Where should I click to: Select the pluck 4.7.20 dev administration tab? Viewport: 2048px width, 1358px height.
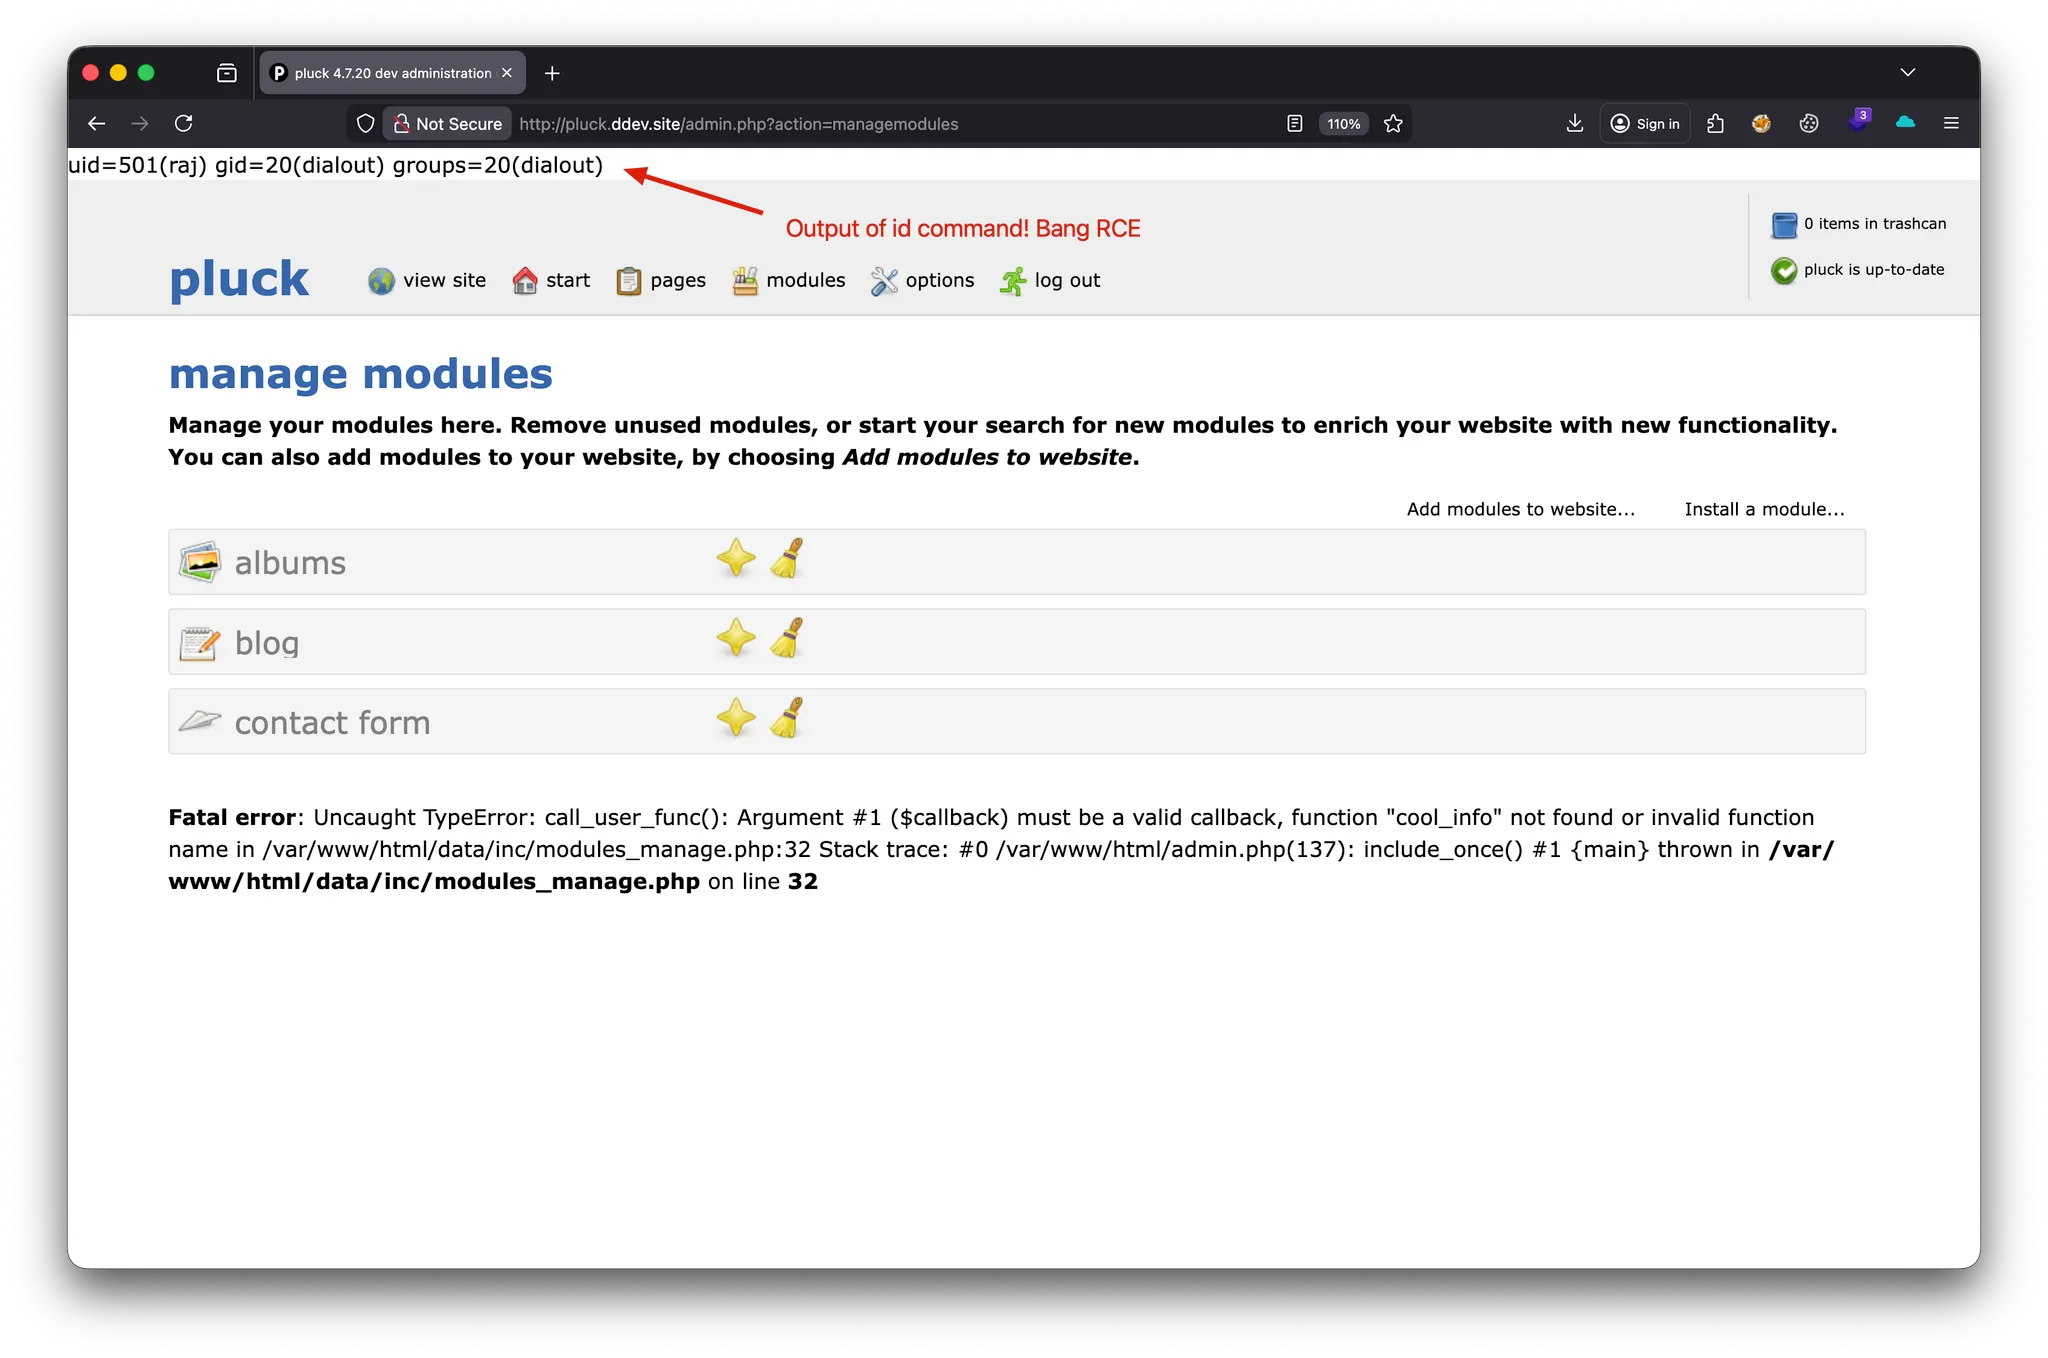click(x=392, y=73)
